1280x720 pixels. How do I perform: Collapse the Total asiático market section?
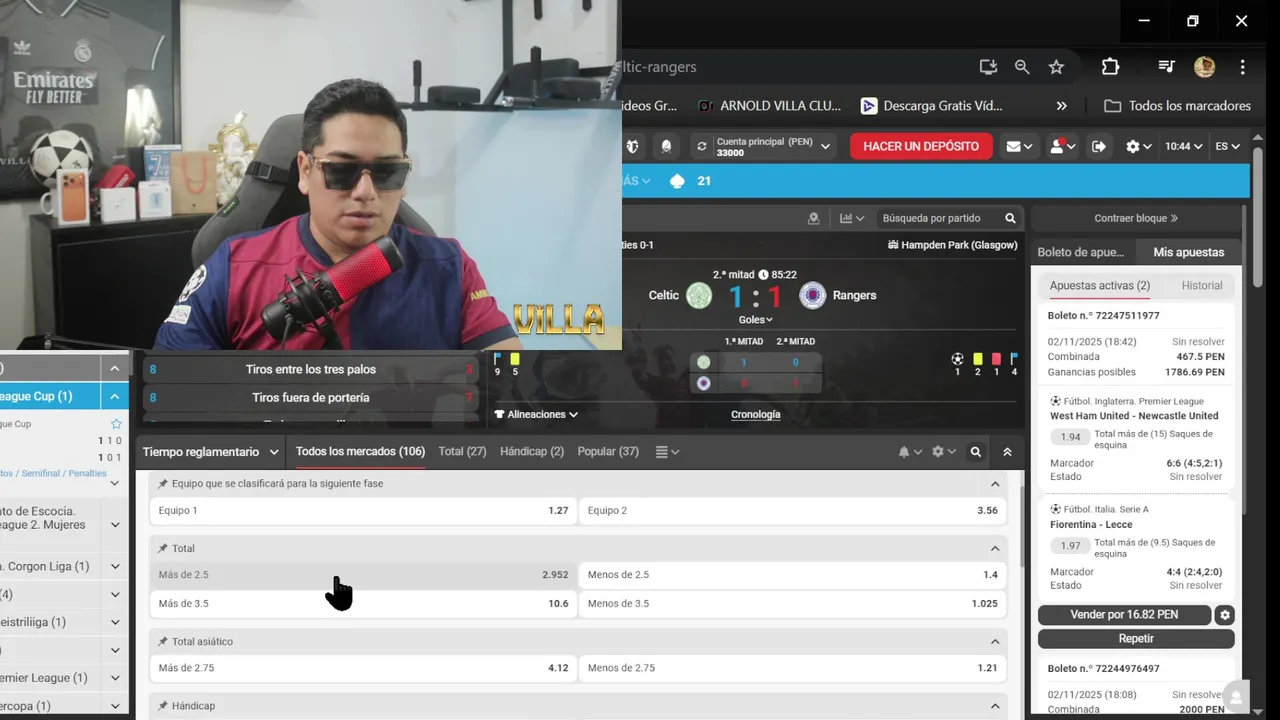(x=995, y=642)
